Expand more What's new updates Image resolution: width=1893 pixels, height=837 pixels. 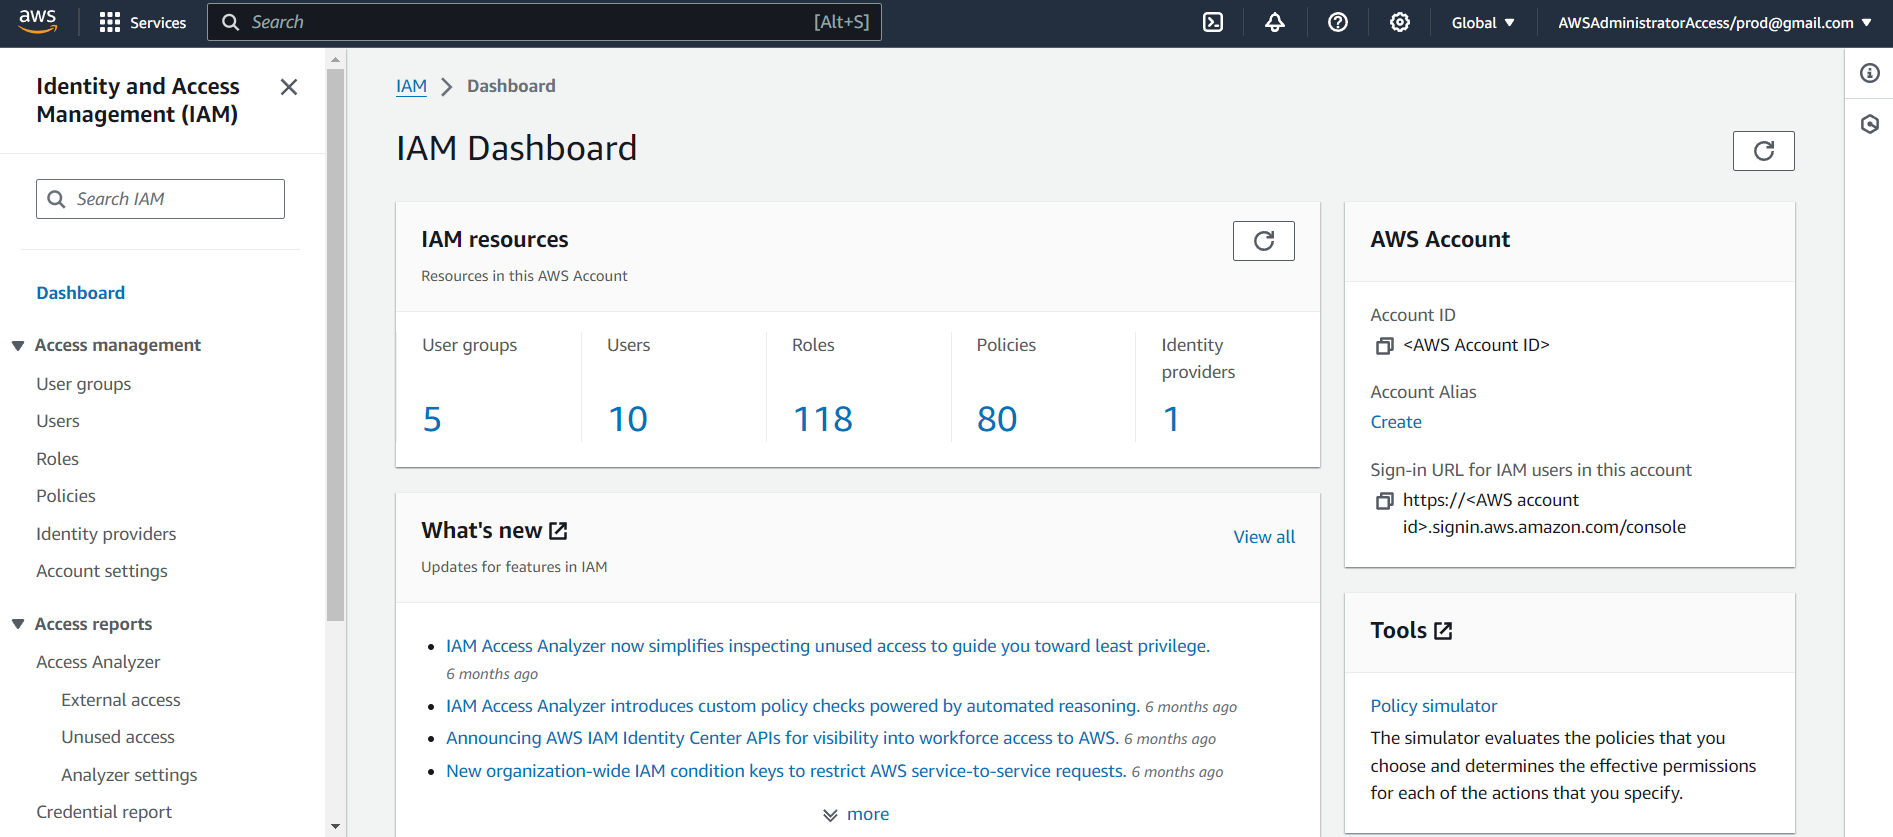pyautogui.click(x=856, y=814)
